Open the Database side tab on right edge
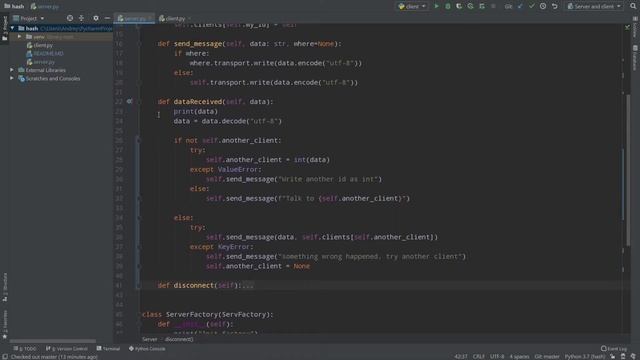 coord(635,57)
